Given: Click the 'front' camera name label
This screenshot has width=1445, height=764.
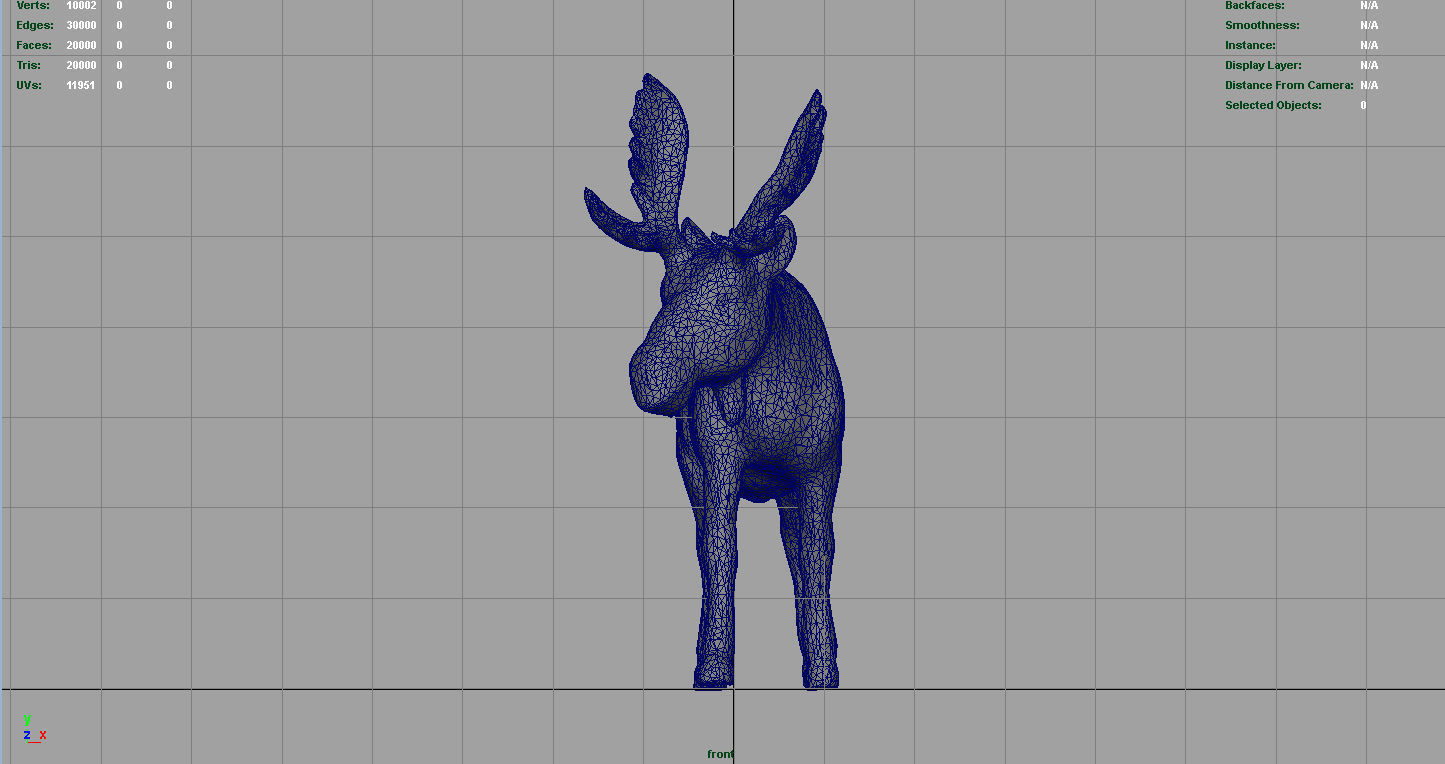Looking at the screenshot, I should [720, 754].
